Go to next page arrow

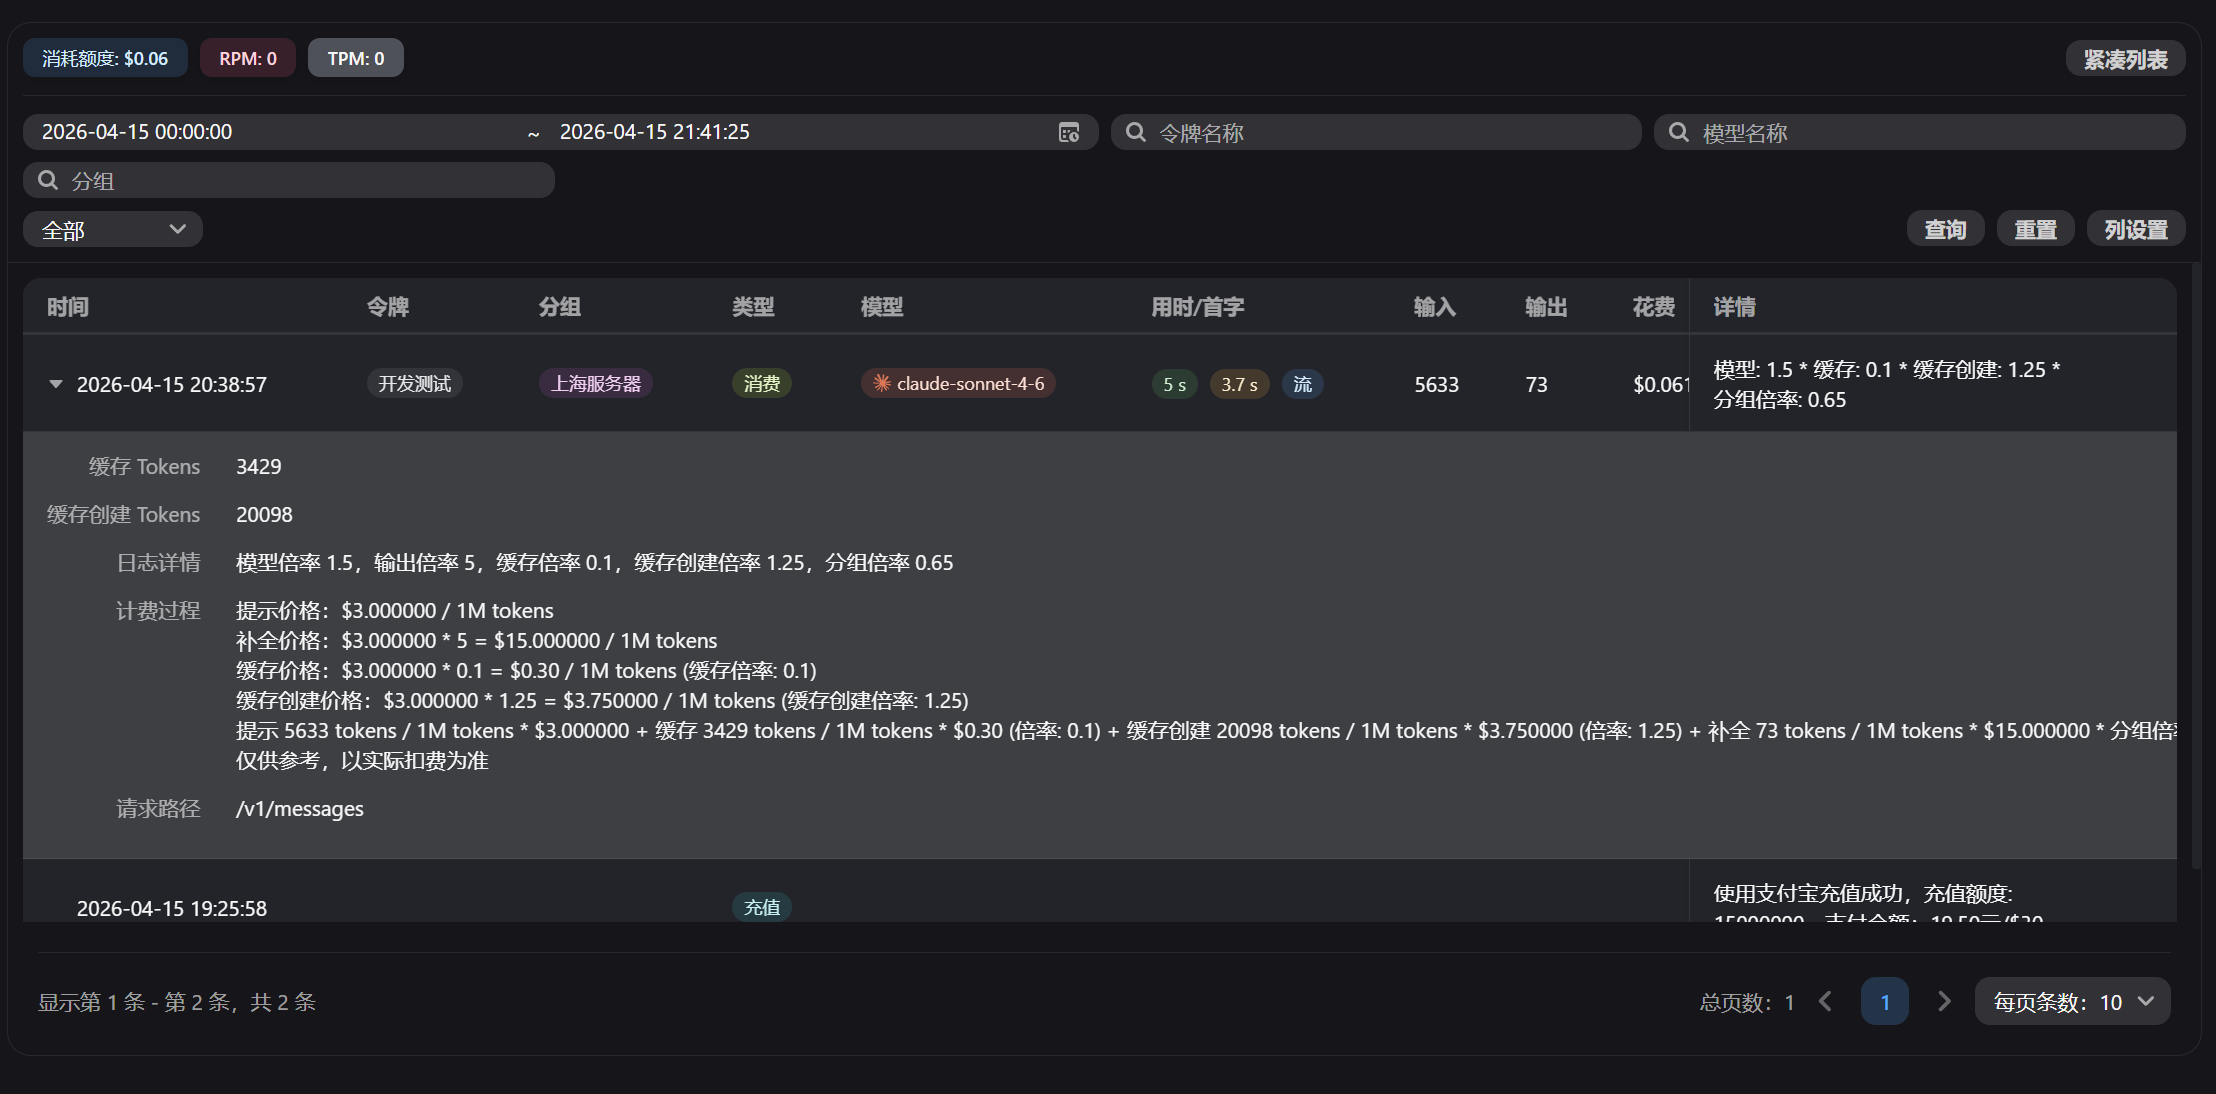pyautogui.click(x=1943, y=1001)
